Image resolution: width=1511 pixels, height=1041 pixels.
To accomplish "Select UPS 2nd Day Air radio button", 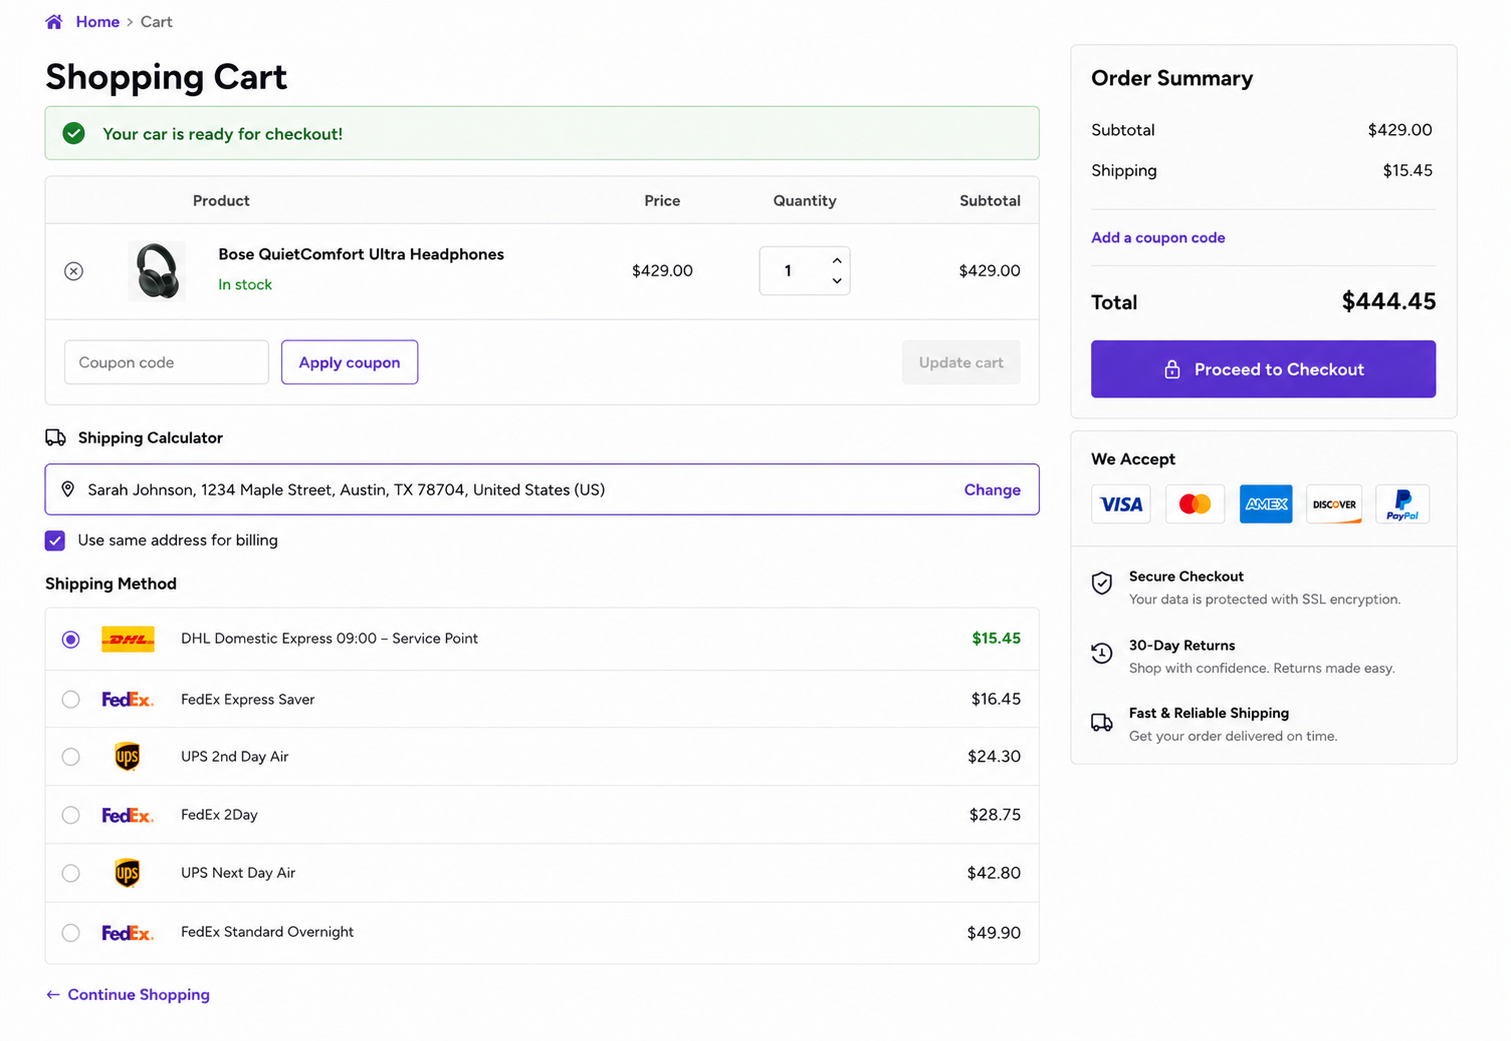I will [71, 757].
